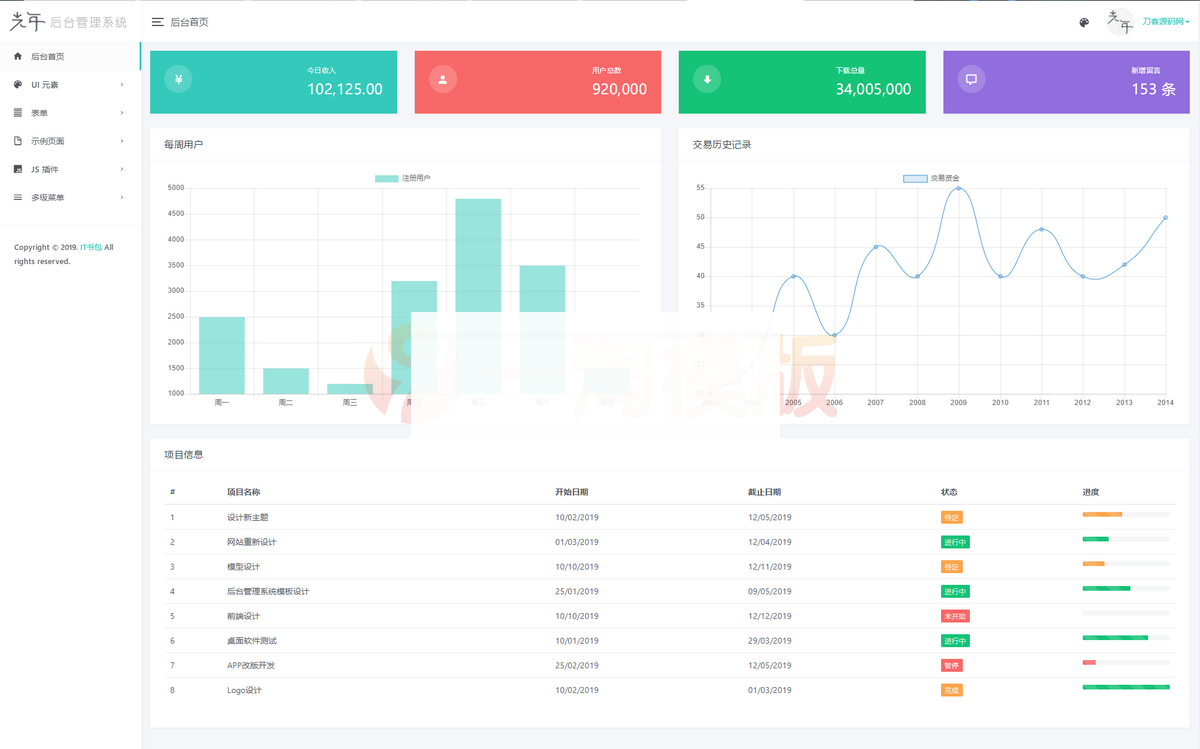
Task: Expand the 表单 sidebar submenu arrow
Action: [x=122, y=113]
